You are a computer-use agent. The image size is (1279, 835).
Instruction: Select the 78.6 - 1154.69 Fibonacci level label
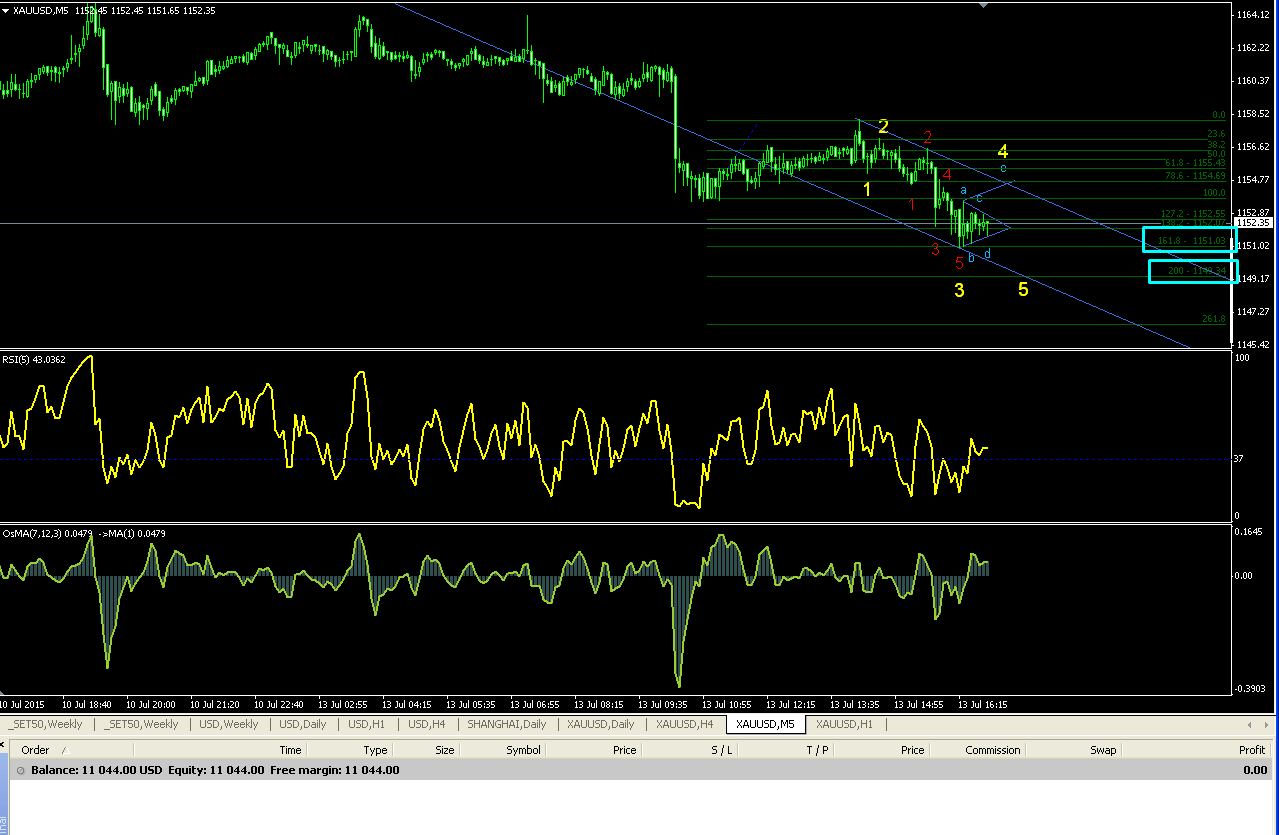[1195, 175]
